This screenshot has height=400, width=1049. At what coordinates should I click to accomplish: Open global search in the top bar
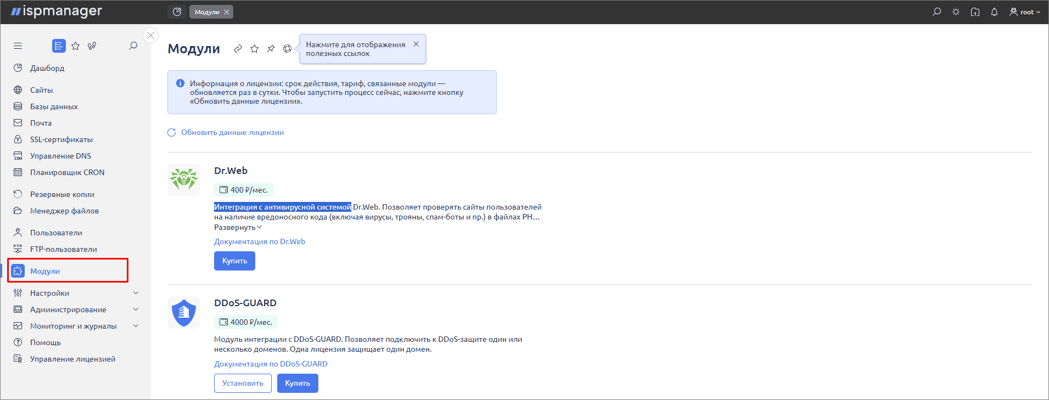937,12
